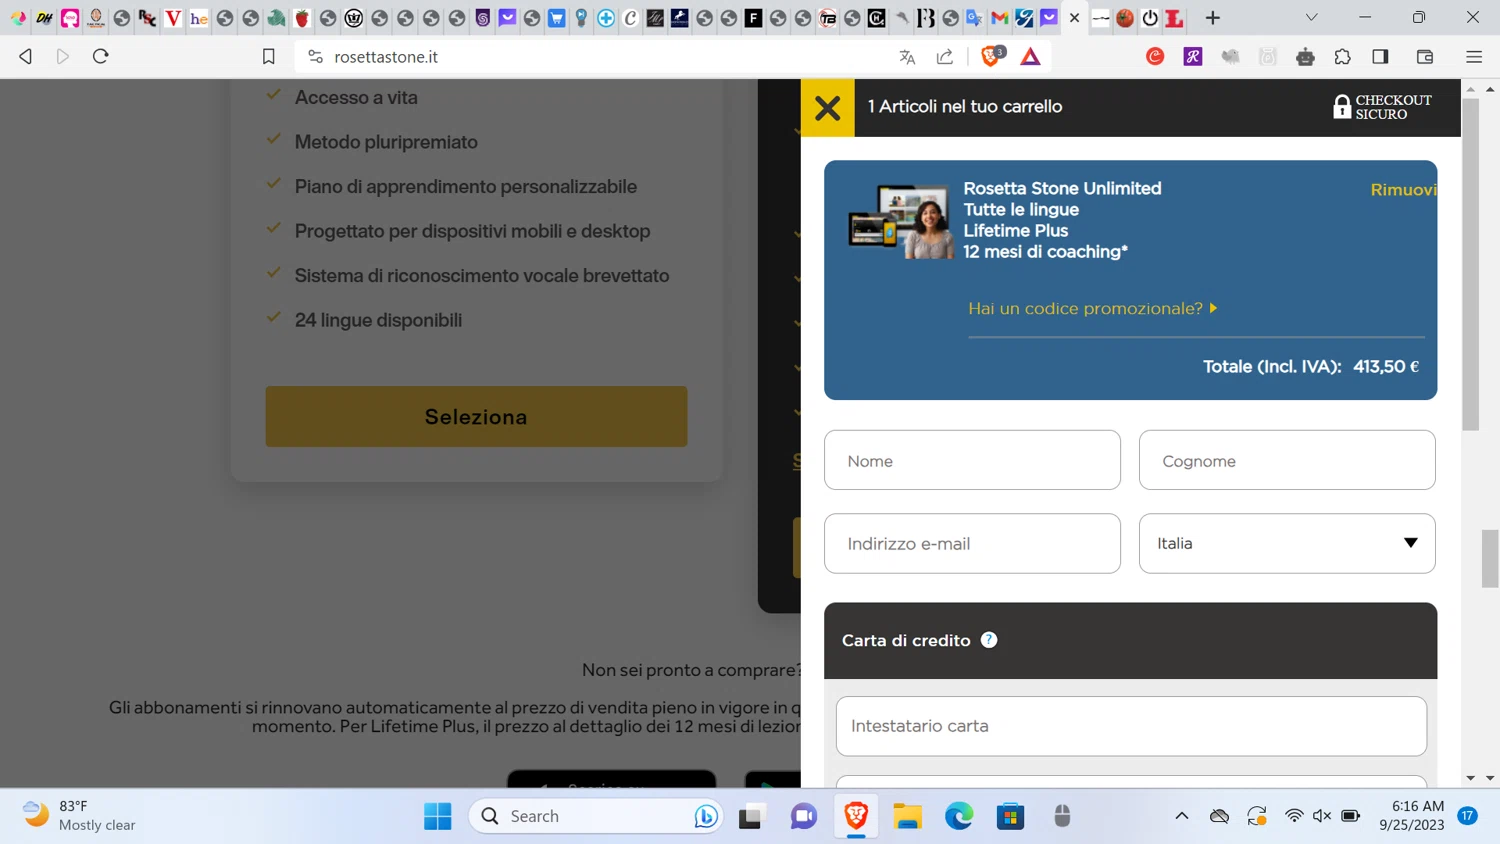Open the Windows Start menu
1500x844 pixels.
click(x=437, y=816)
